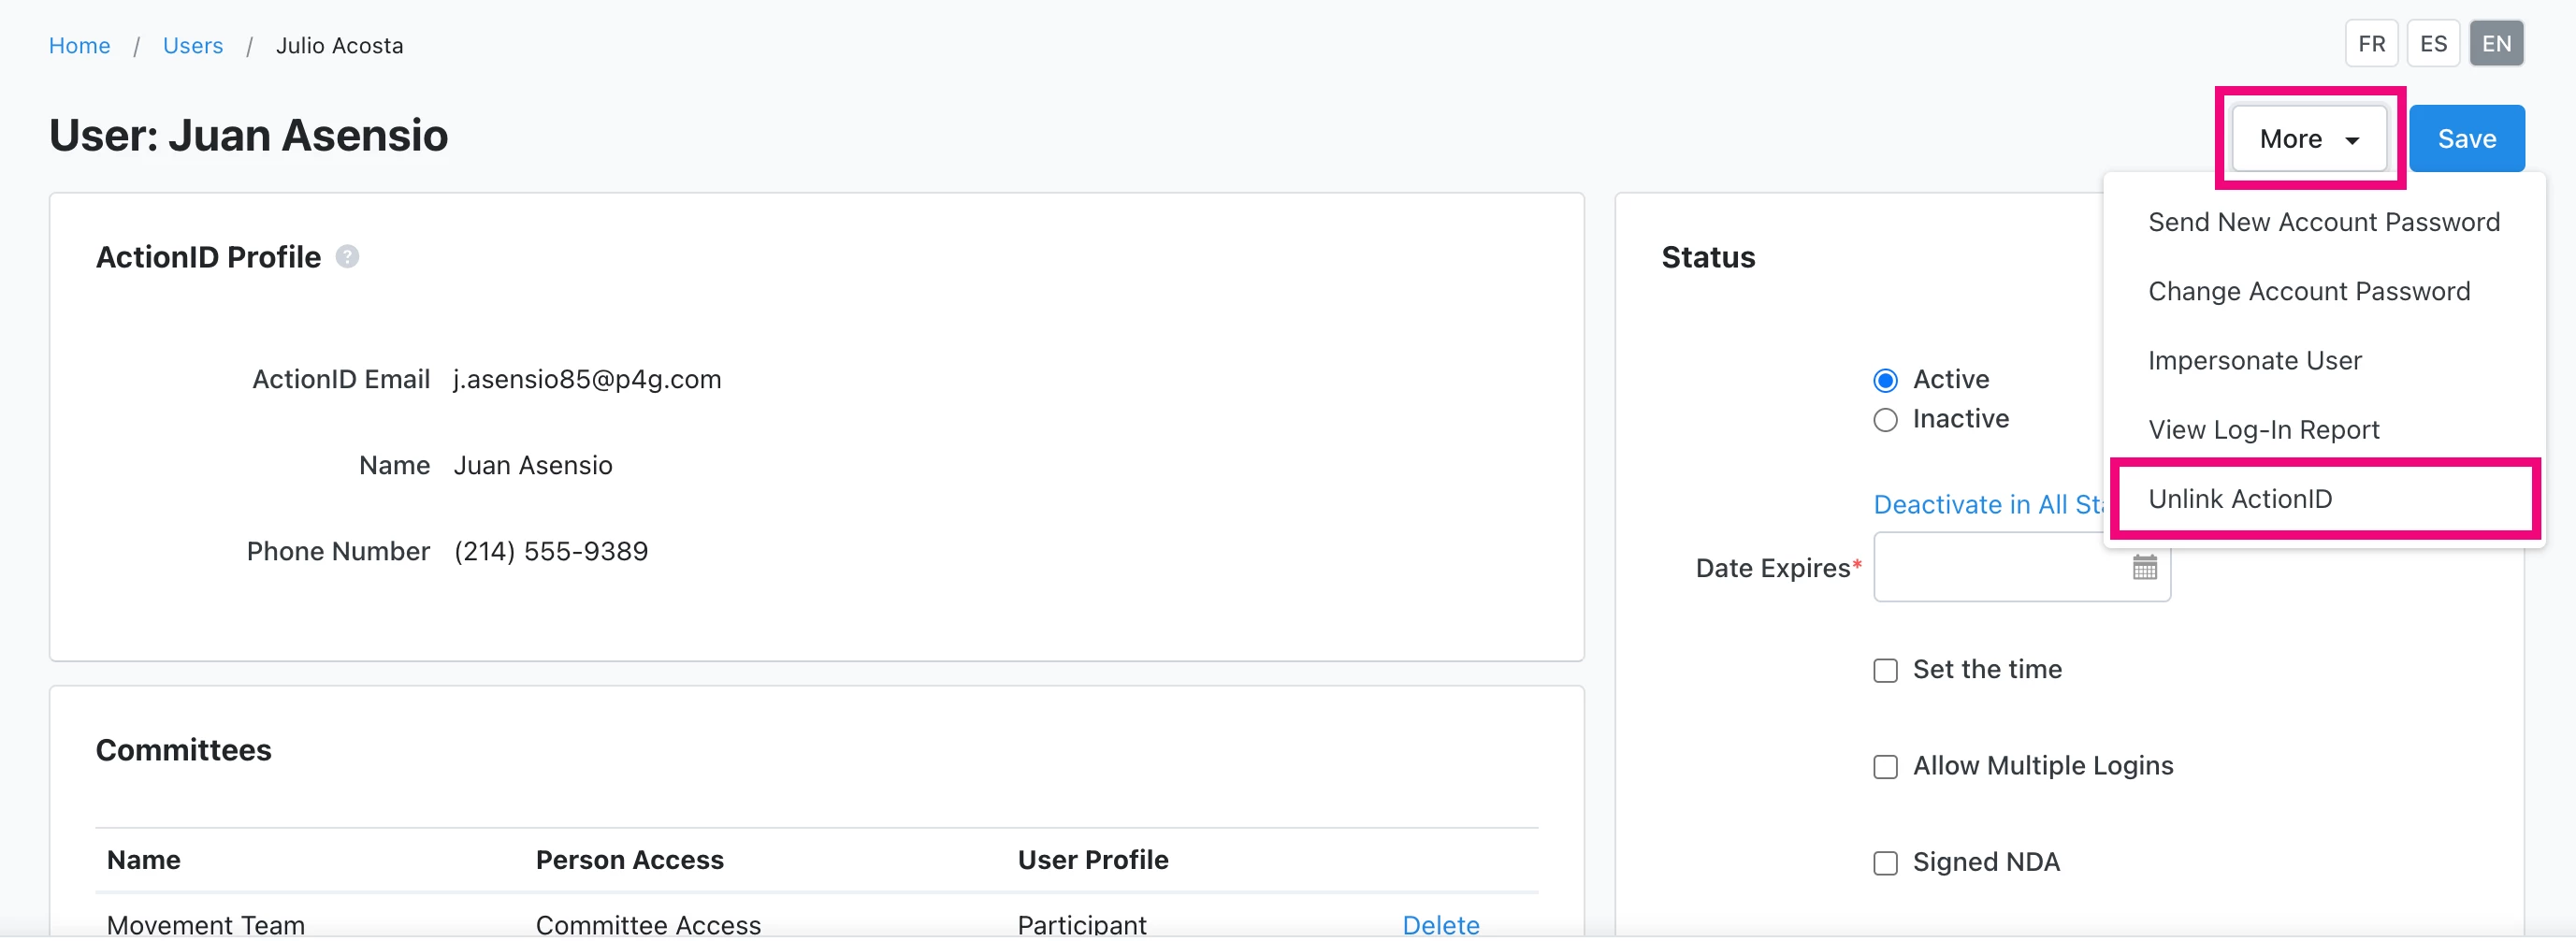Check the Signed NDA box
Viewport: 2576px width, 941px height.
tap(1885, 862)
